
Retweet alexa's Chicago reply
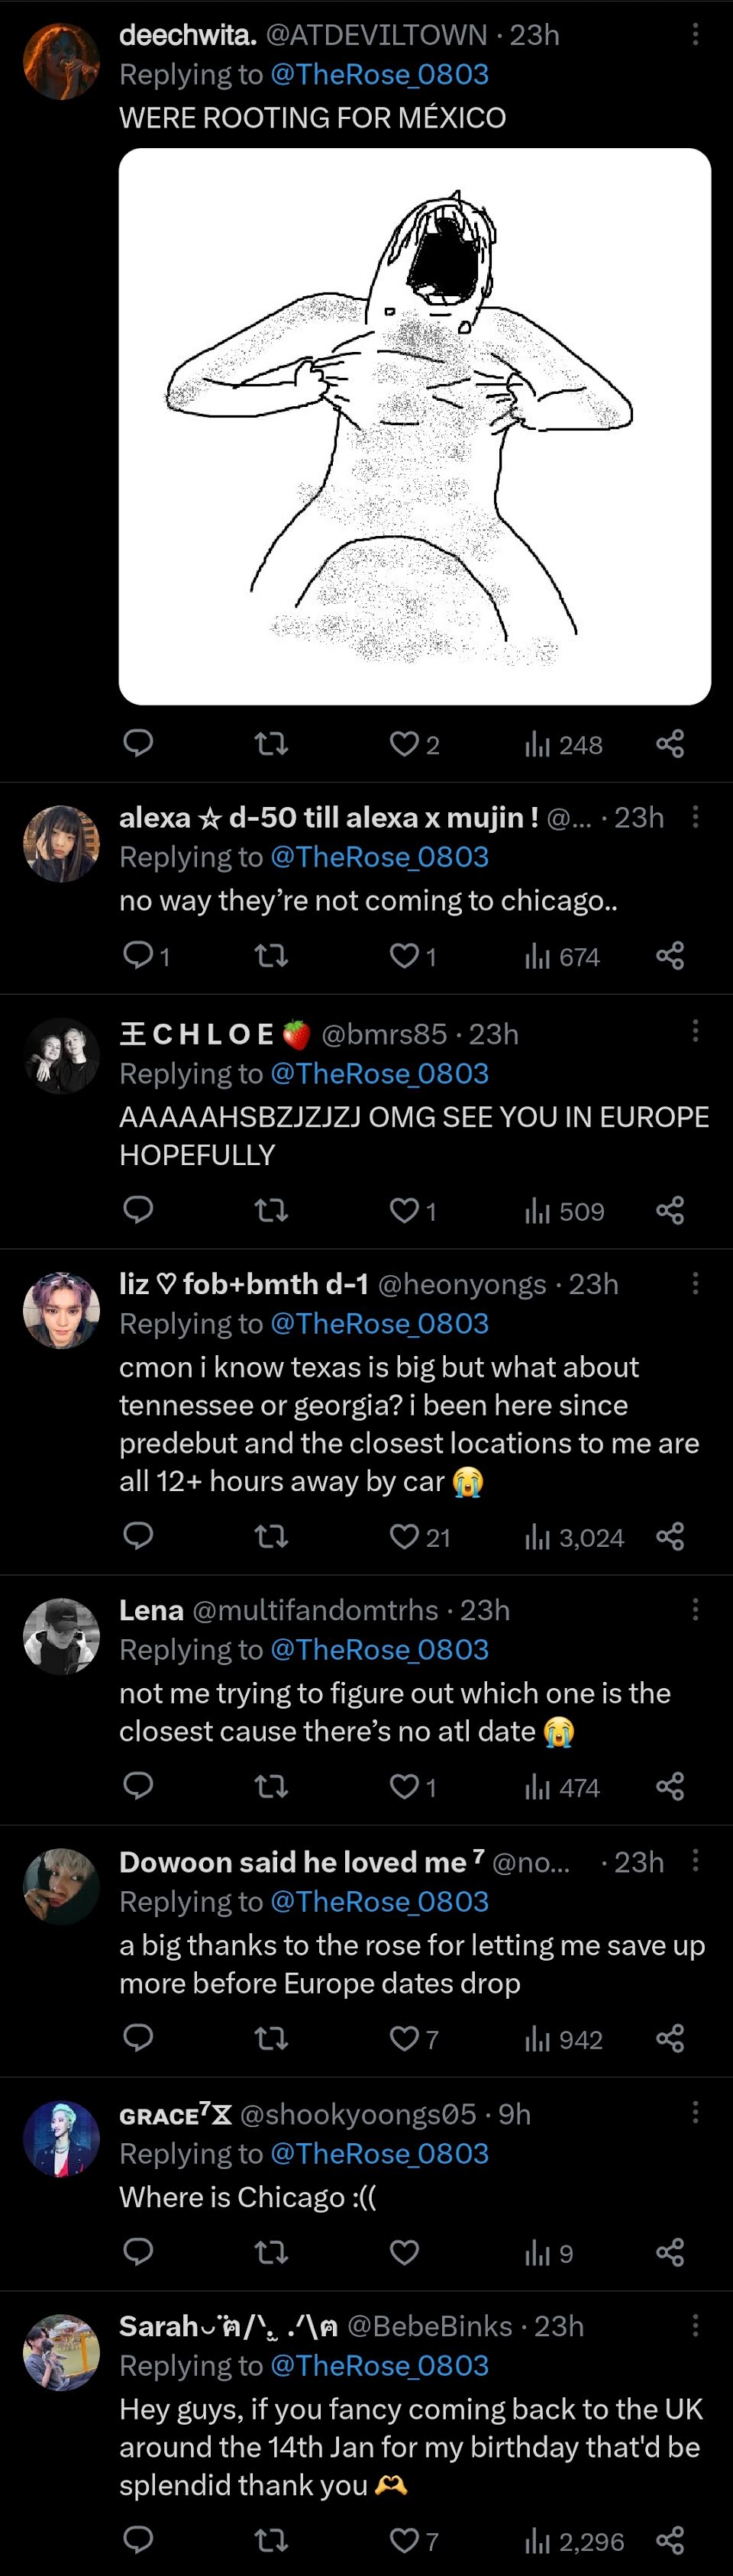tap(271, 956)
